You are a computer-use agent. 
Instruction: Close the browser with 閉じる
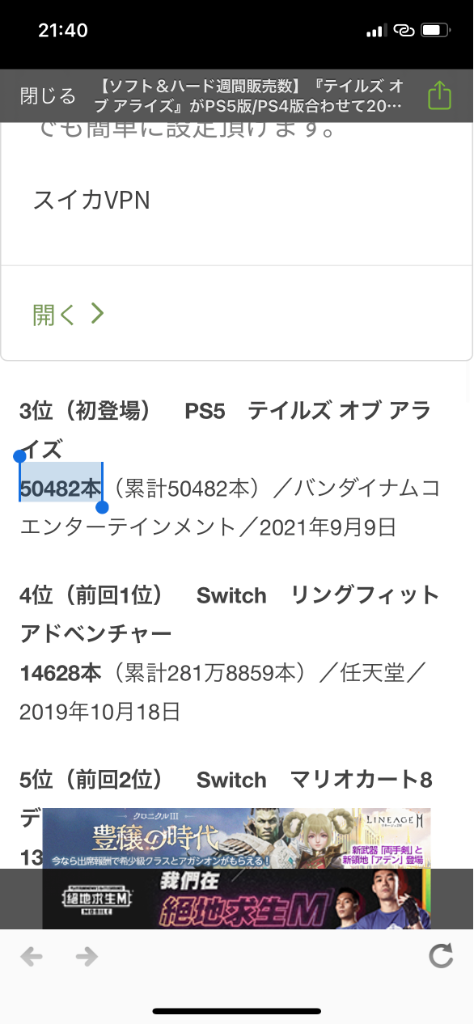[48, 96]
